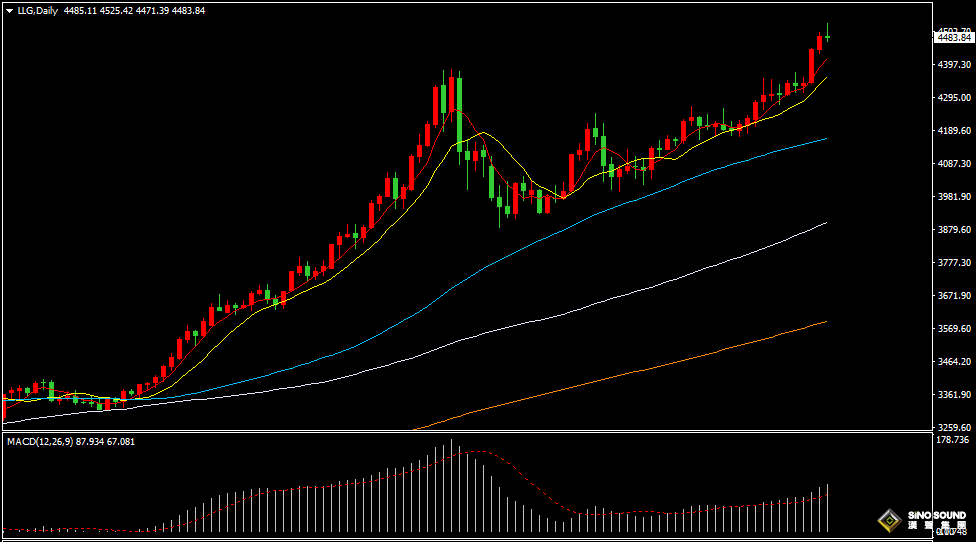Image resolution: width=976 pixels, height=542 pixels.
Task: Click the 3777.30 price axis label
Action: (x=951, y=263)
